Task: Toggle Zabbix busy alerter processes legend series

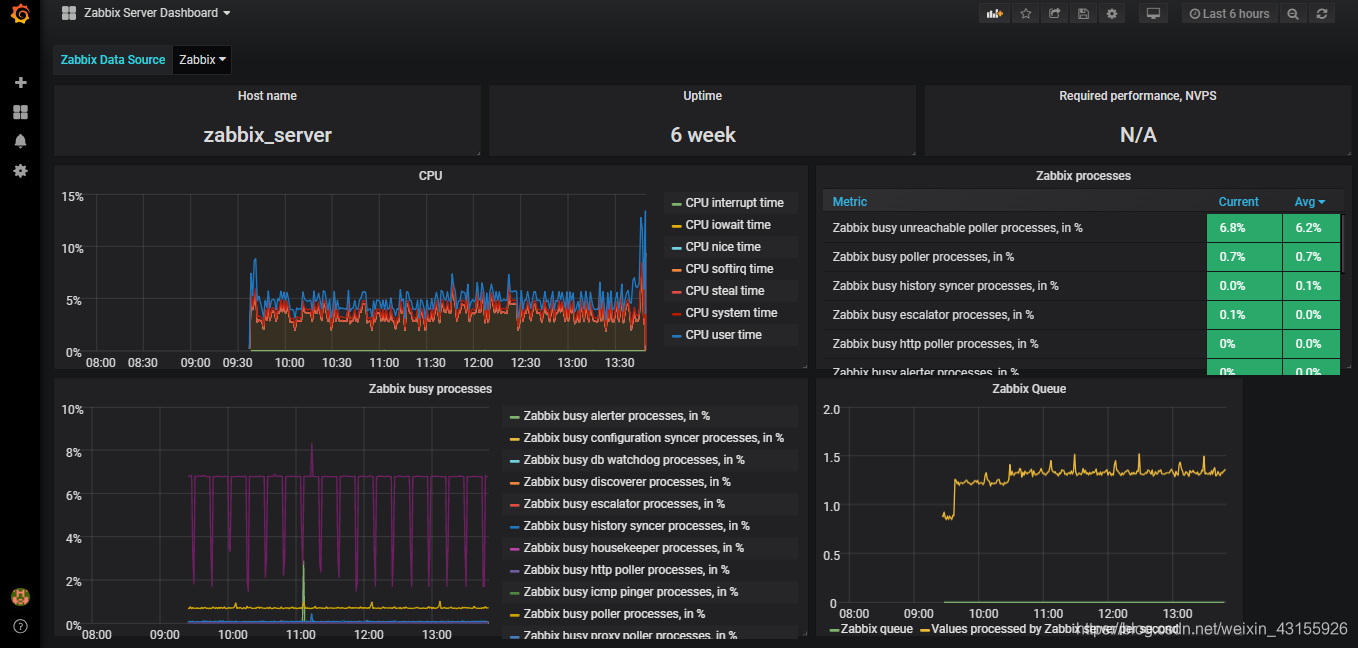Action: [x=616, y=416]
